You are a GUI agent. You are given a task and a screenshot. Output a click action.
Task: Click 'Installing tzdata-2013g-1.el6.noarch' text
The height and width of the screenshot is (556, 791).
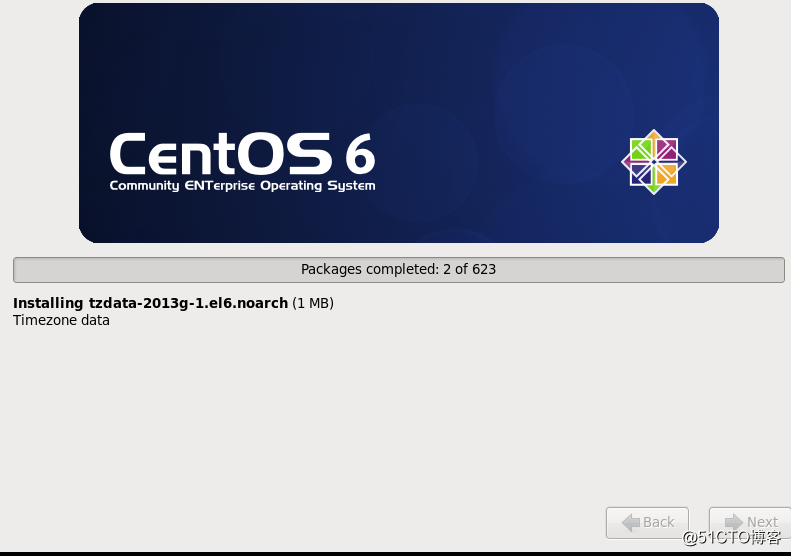pos(150,303)
